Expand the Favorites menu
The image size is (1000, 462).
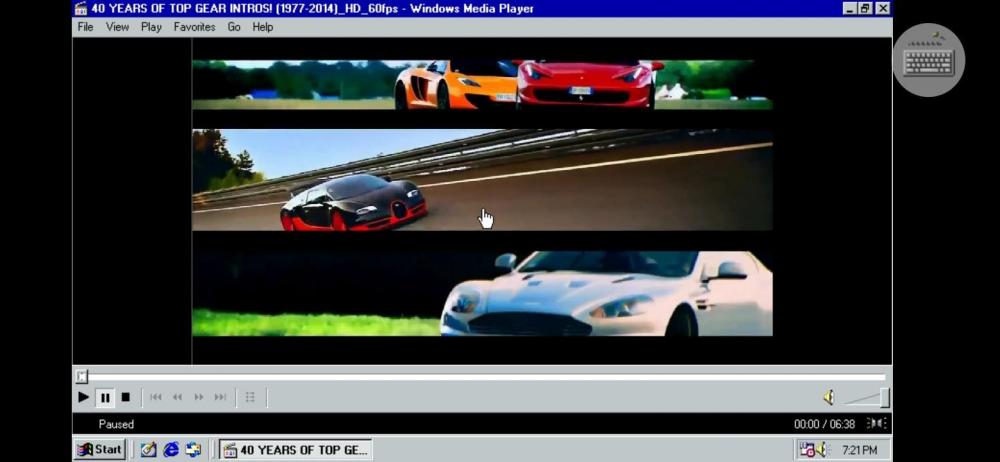tap(194, 27)
